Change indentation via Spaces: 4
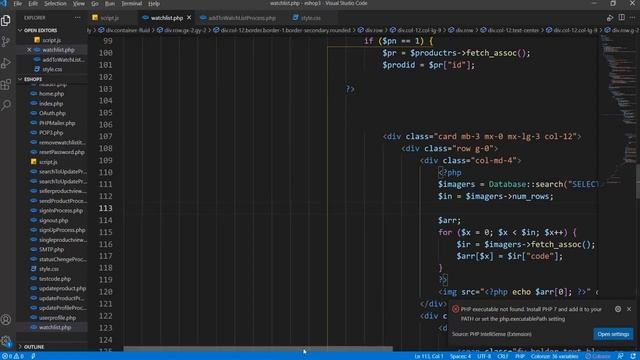Image resolution: width=640 pixels, height=360 pixels. (x=460, y=356)
